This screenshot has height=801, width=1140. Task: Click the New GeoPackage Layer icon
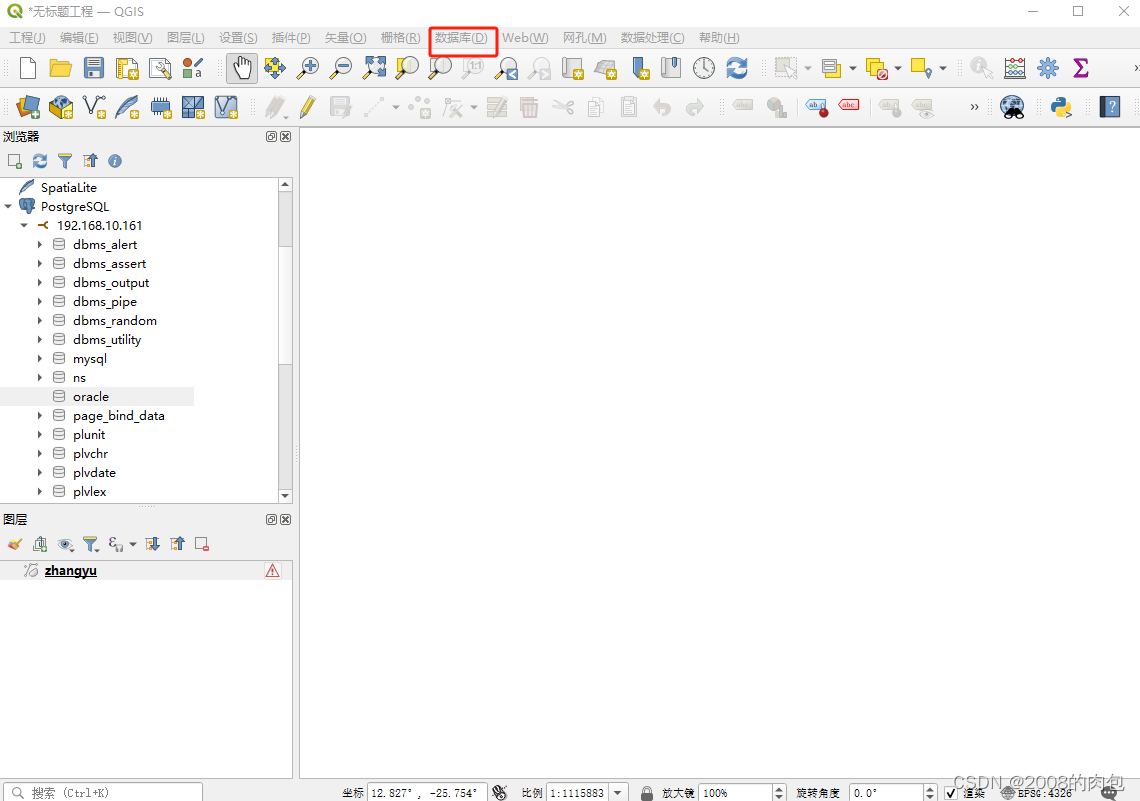[x=61, y=107]
